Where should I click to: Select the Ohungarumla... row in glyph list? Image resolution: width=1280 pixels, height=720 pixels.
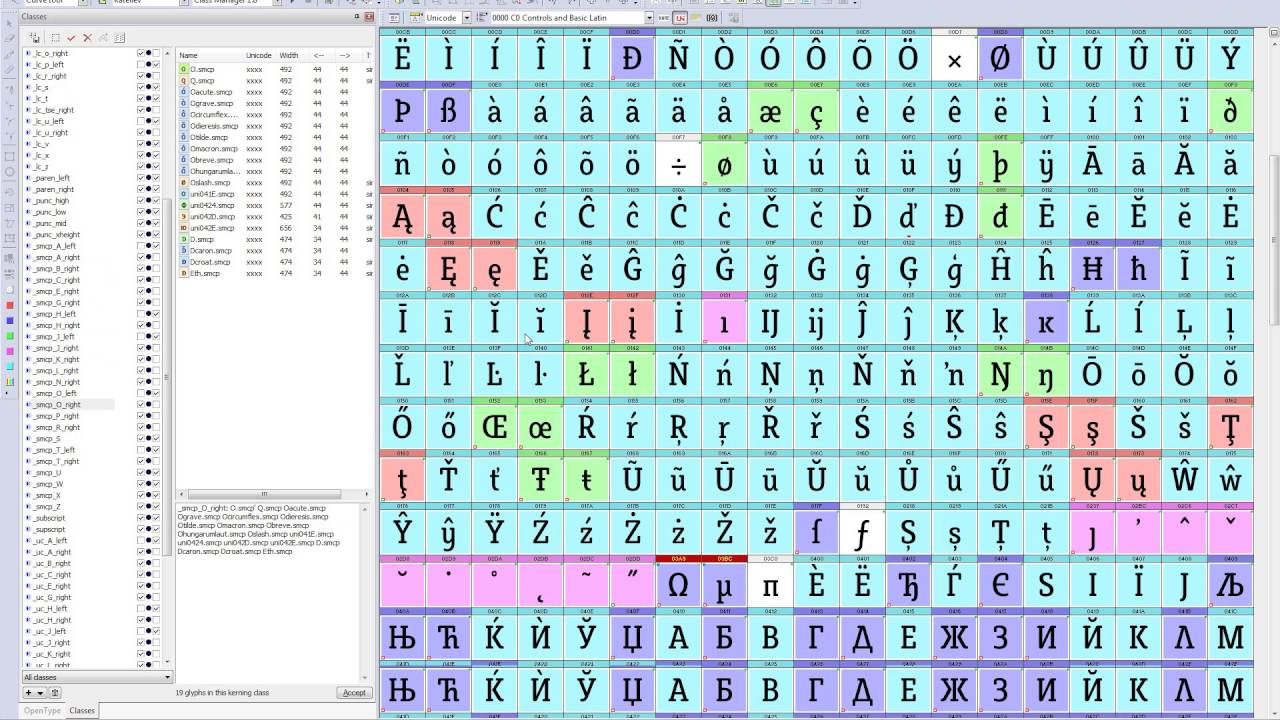275,171
